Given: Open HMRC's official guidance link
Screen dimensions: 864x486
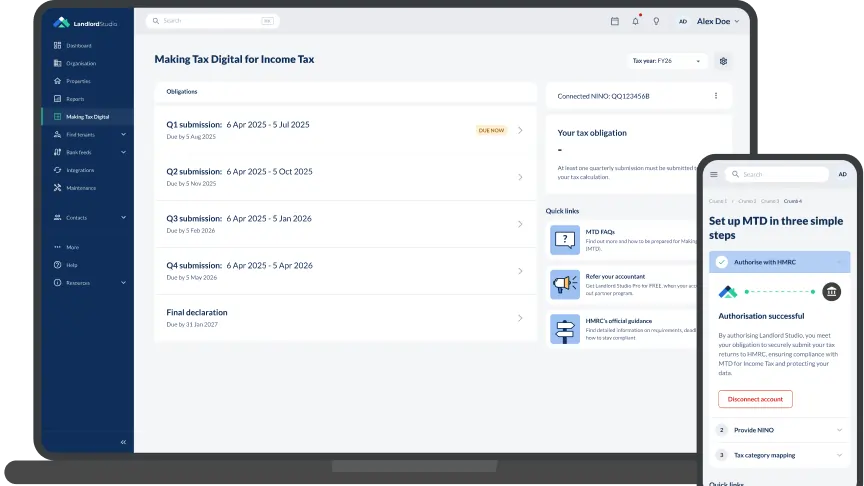Looking at the screenshot, I should click(623, 329).
